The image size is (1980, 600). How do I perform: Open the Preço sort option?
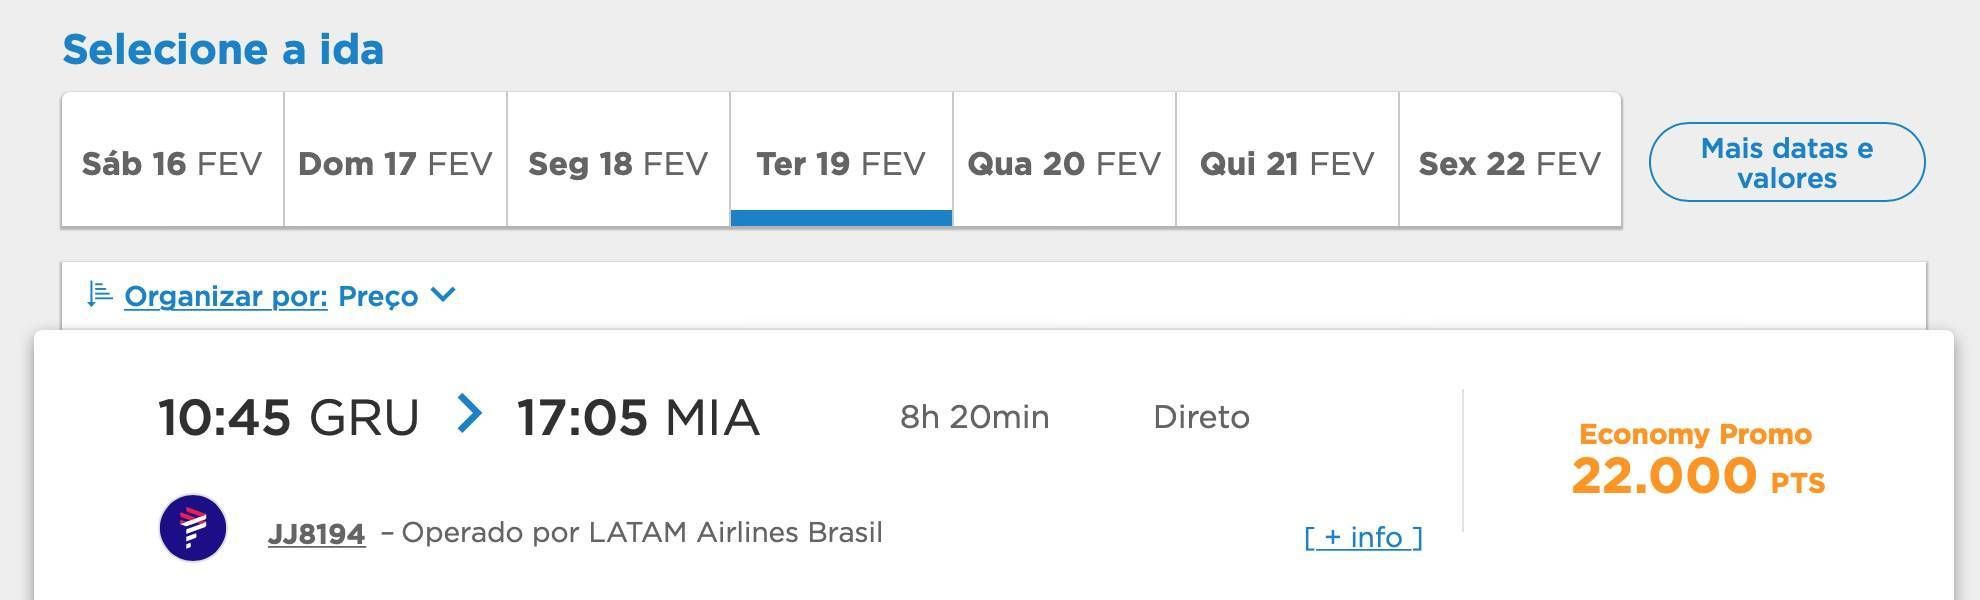coord(378,296)
